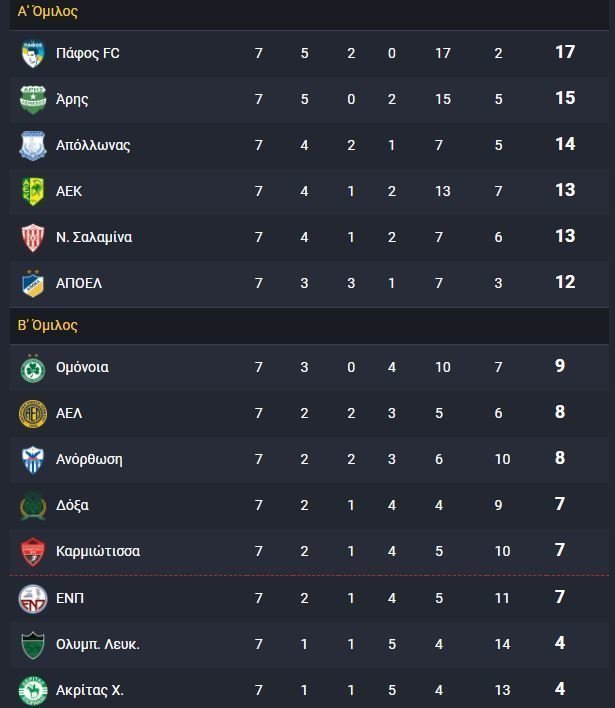Screen dimensions: 615x708
Task: Open the Πάφος FC team name link
Action: point(88,53)
